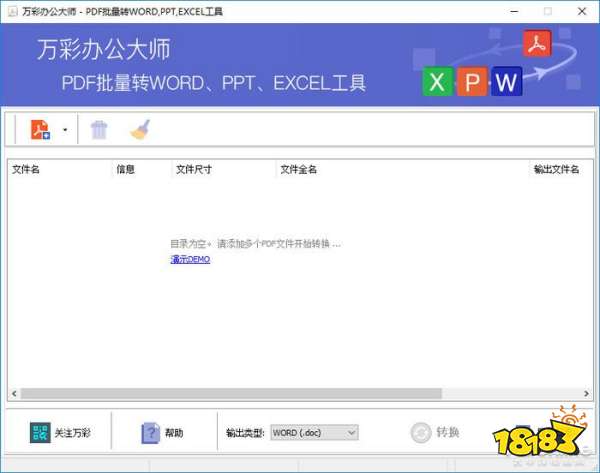Viewport: 600px width, 473px height.
Task: Click the PDF logo in banner
Action: (x=537, y=44)
